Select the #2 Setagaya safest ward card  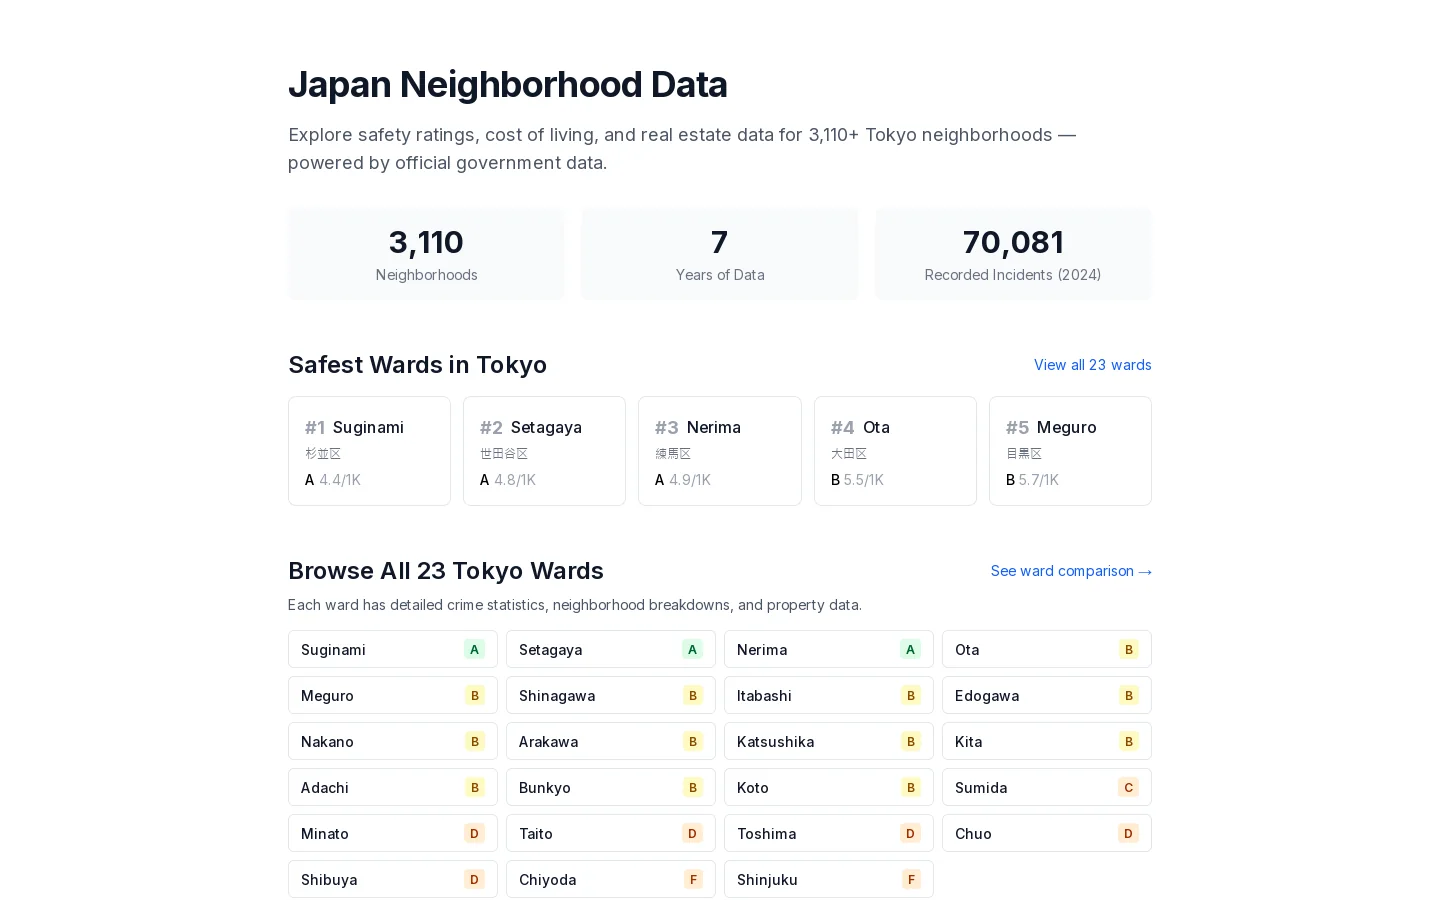click(x=544, y=451)
